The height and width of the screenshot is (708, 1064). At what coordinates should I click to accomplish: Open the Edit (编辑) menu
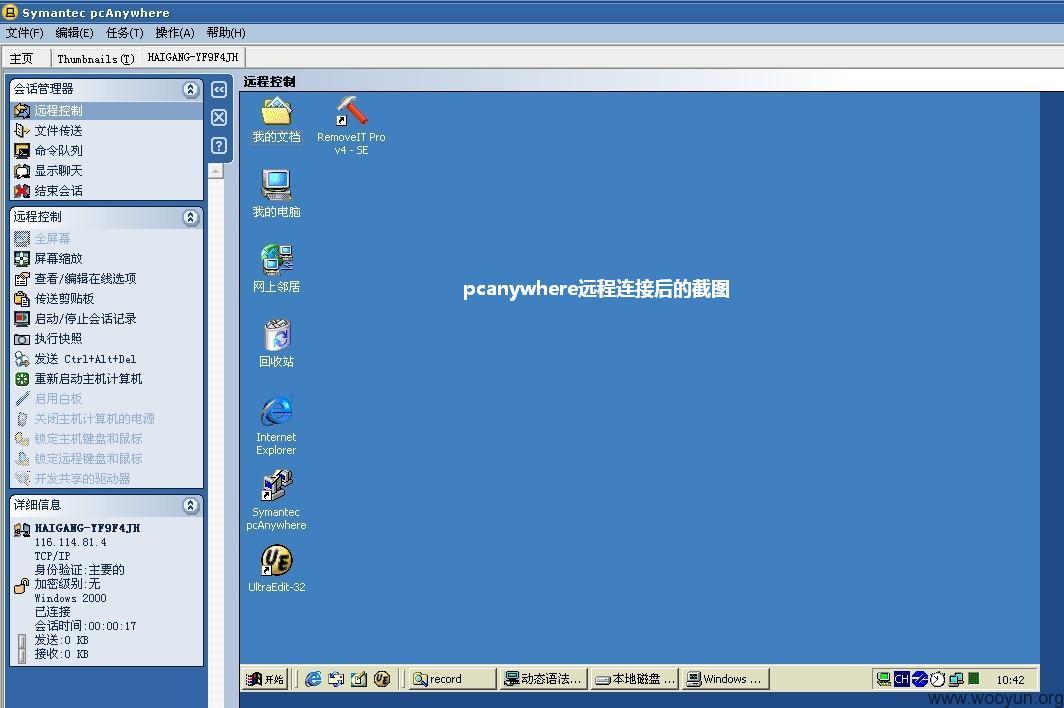click(74, 33)
